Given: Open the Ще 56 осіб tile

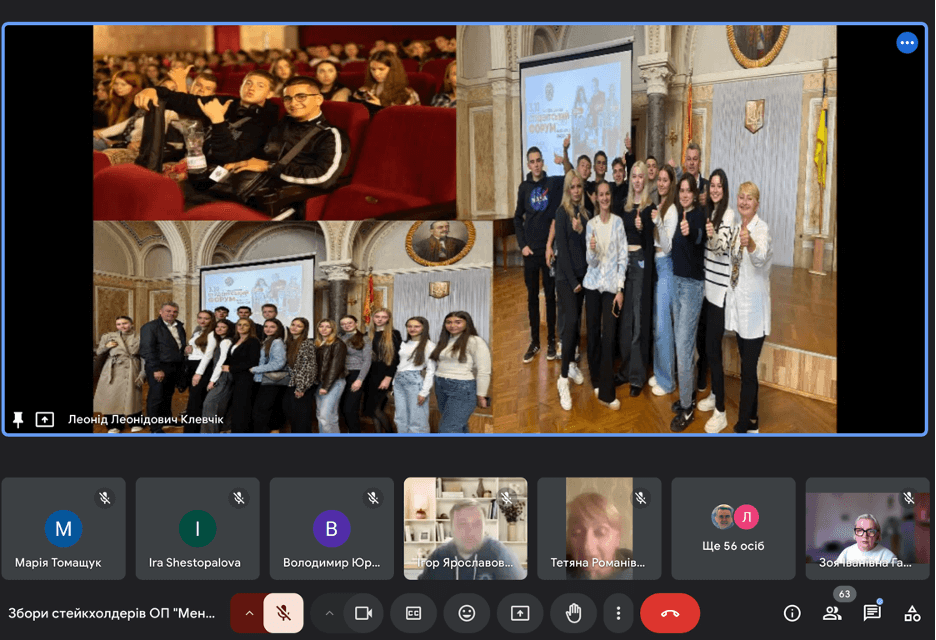Looking at the screenshot, I should 733,528.
